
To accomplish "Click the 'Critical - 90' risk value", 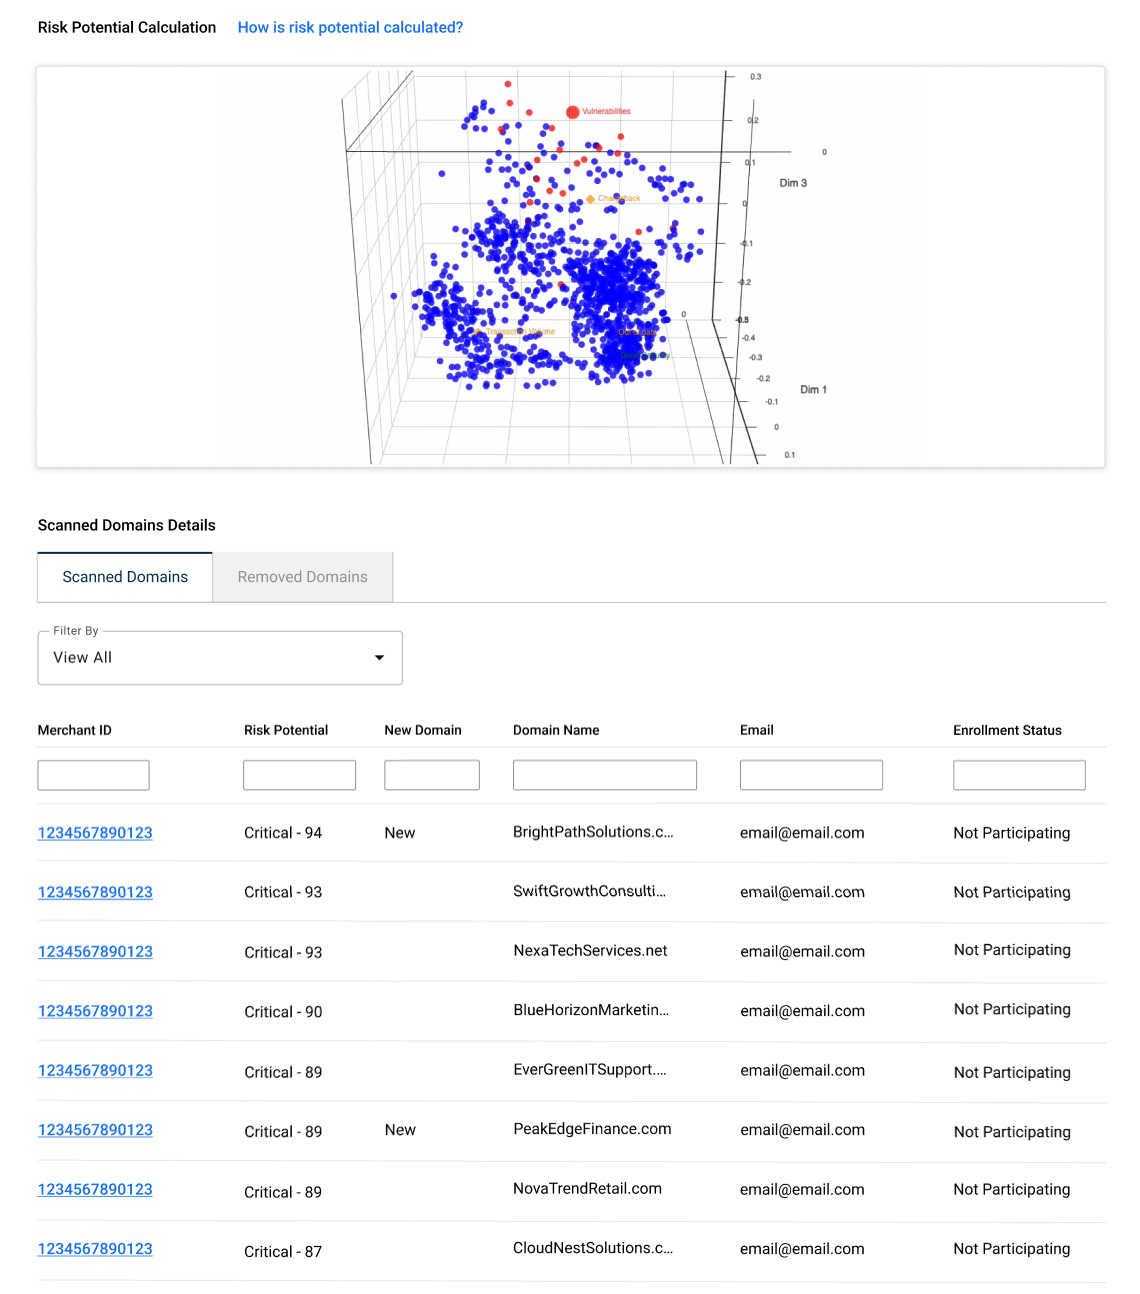I will (x=283, y=1012).
